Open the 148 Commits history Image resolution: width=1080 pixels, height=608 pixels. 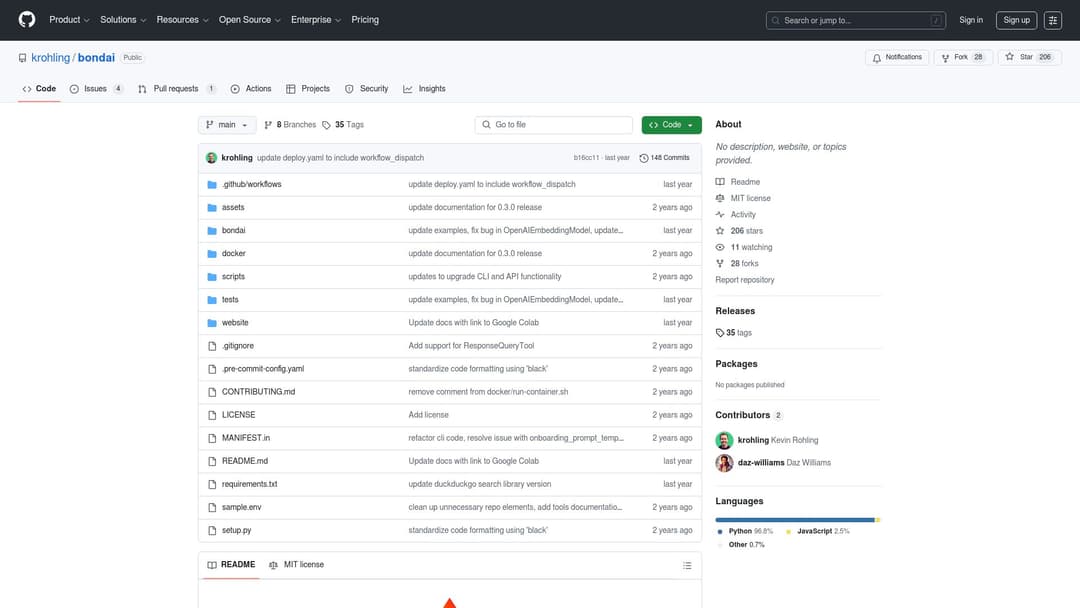coord(664,158)
